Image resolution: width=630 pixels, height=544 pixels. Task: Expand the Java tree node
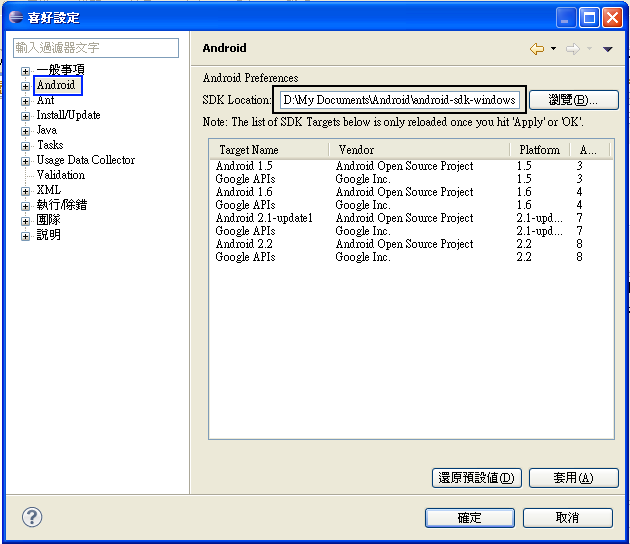(x=25, y=131)
